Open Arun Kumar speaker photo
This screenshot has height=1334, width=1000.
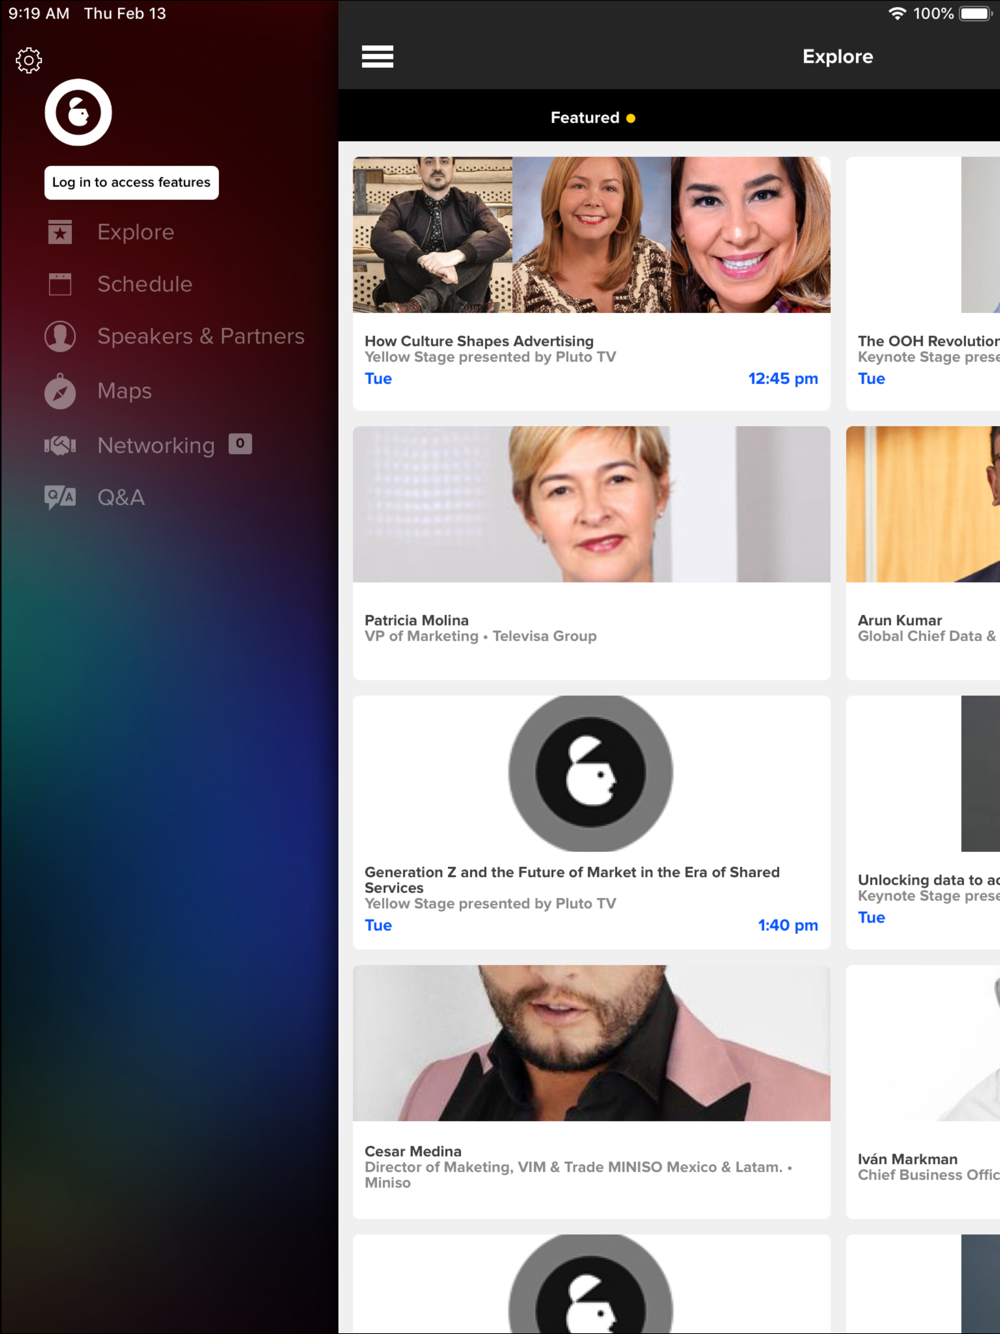[x=923, y=504]
